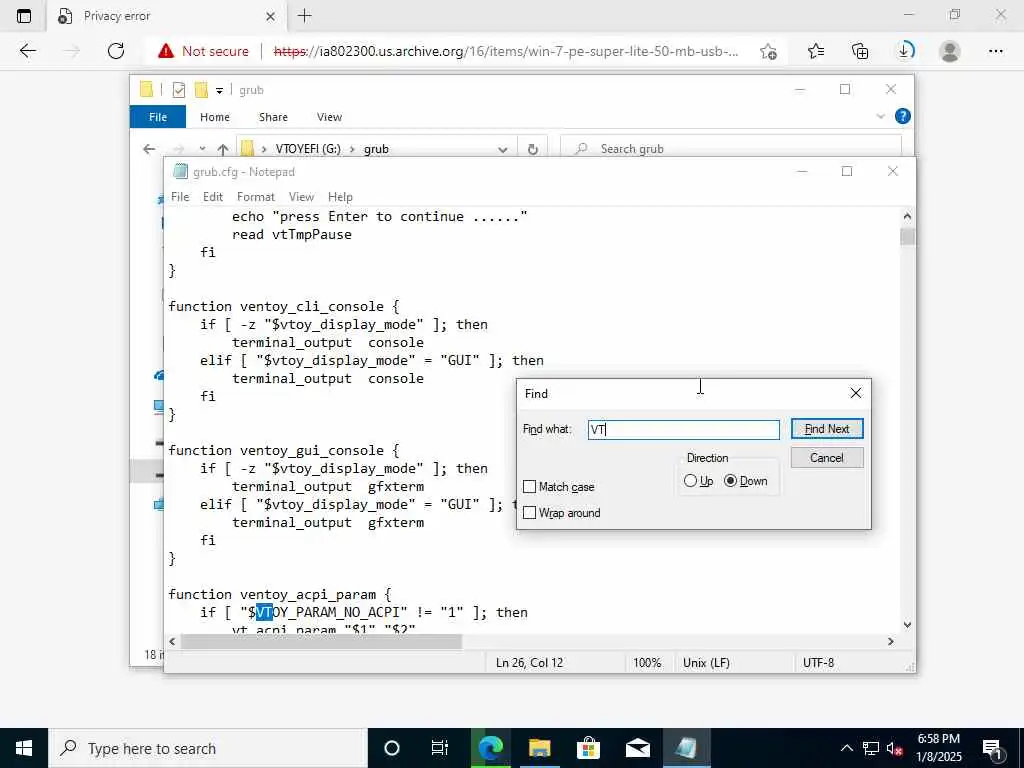
Task: Open Cortana circle on taskbar
Action: [392, 748]
